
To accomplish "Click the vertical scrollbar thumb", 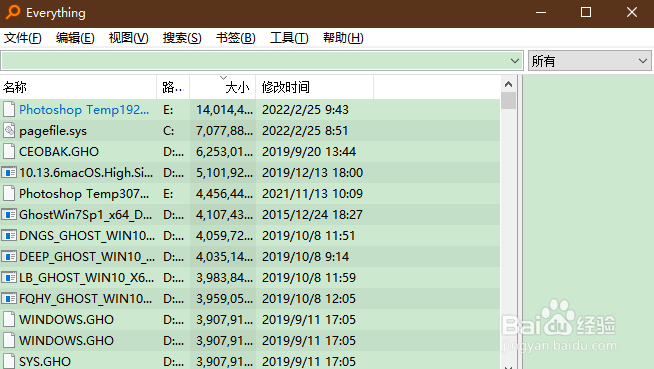I will point(508,100).
